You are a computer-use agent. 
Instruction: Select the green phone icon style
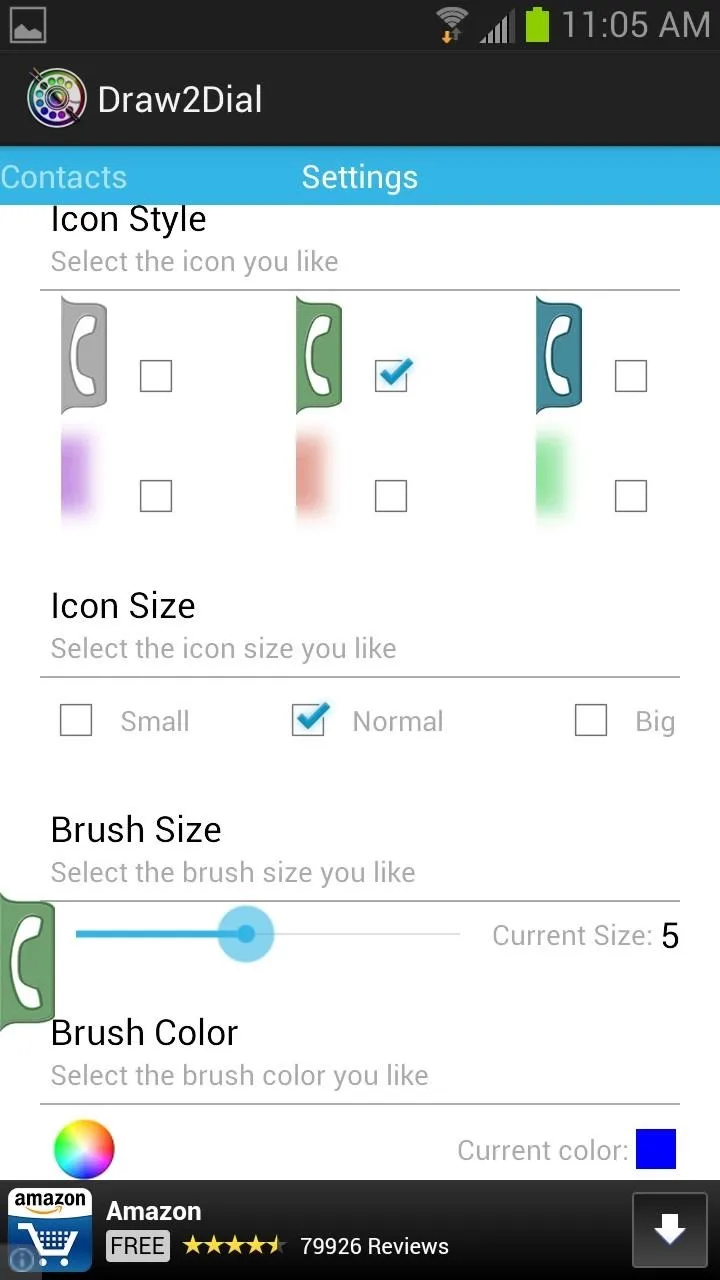pyautogui.click(x=319, y=355)
